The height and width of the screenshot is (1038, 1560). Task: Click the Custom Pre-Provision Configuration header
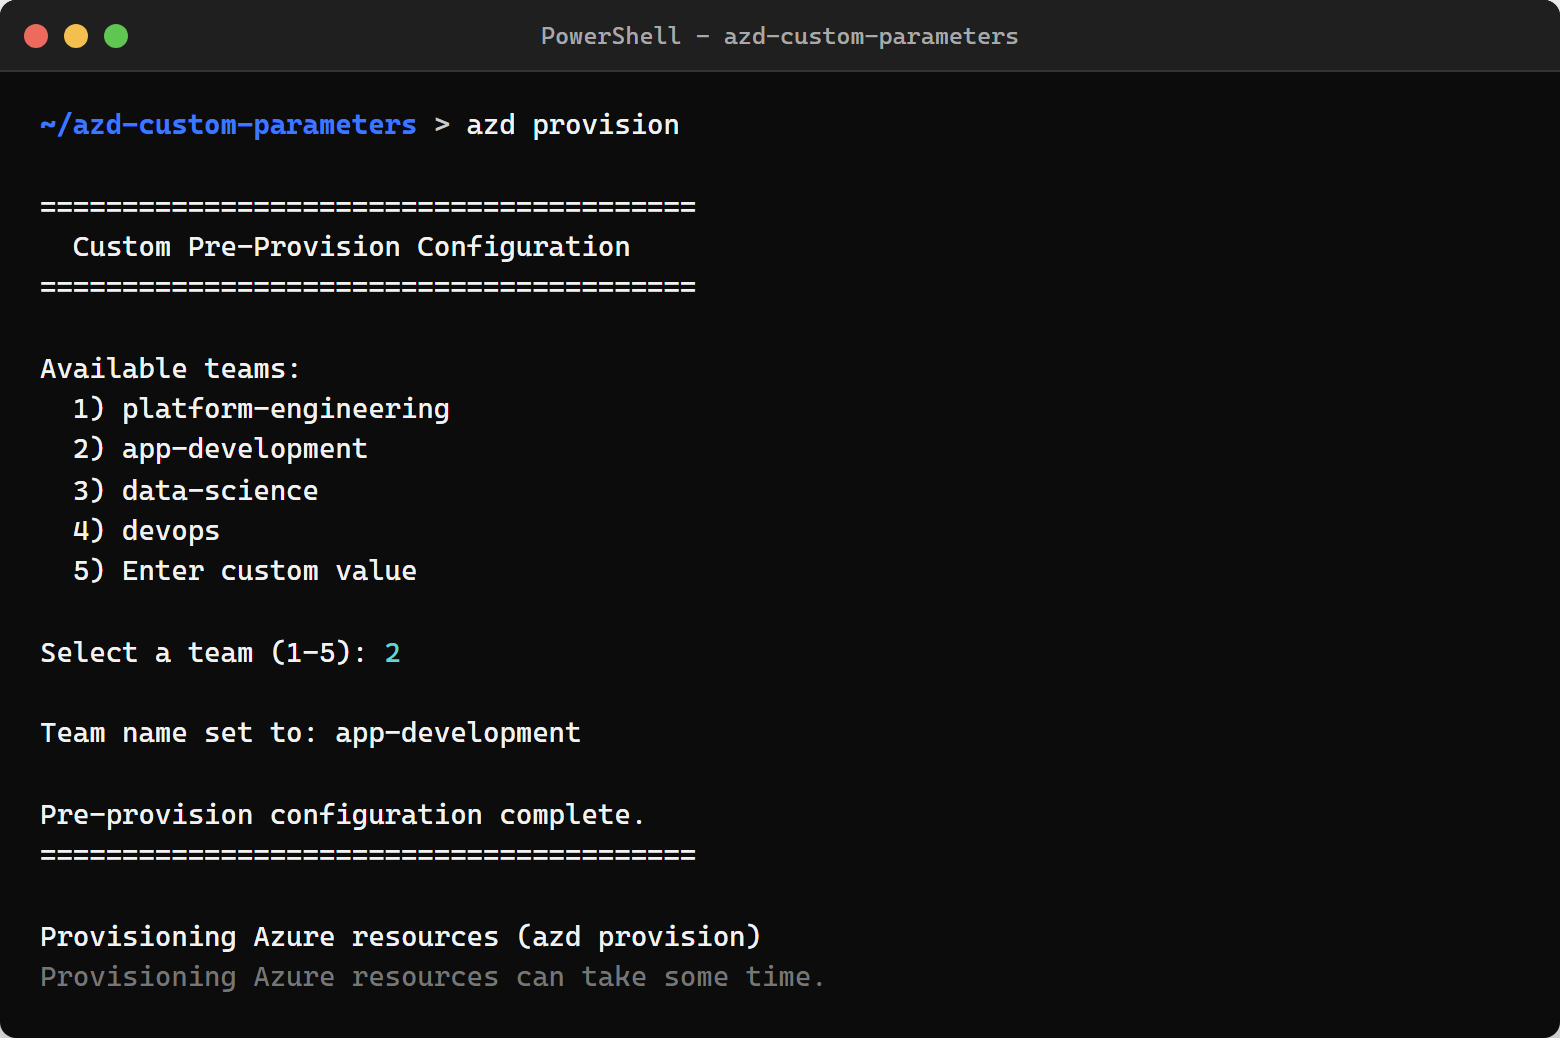(x=351, y=246)
